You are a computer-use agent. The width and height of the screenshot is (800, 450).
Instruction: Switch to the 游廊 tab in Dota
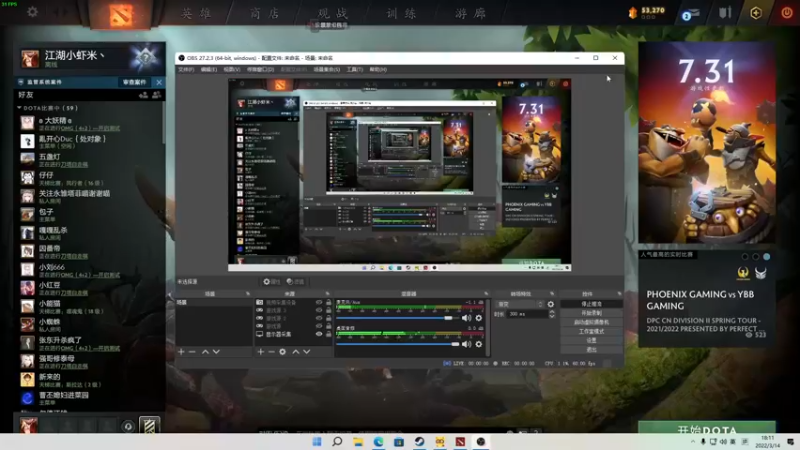tap(470, 14)
